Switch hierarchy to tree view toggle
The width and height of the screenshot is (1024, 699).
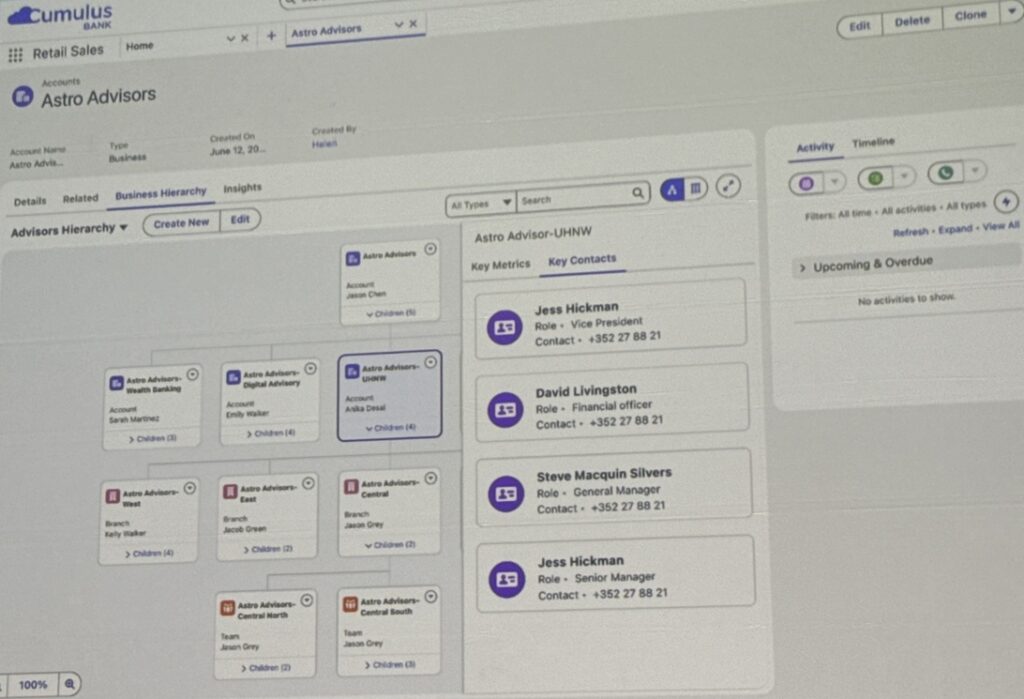(673, 188)
